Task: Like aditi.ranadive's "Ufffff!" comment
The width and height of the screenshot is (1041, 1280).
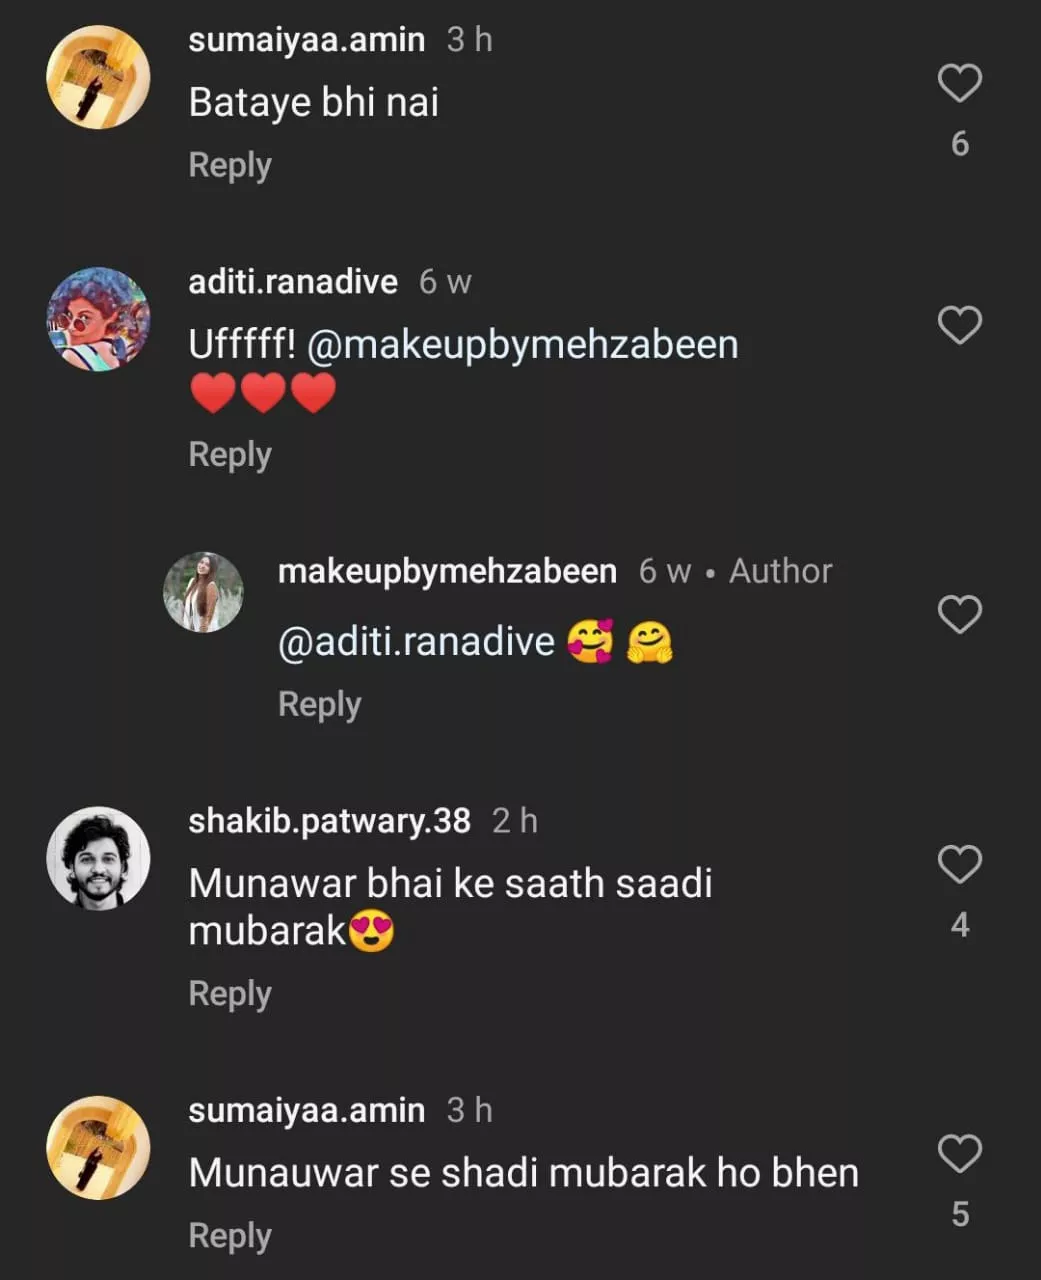Action: (x=959, y=326)
